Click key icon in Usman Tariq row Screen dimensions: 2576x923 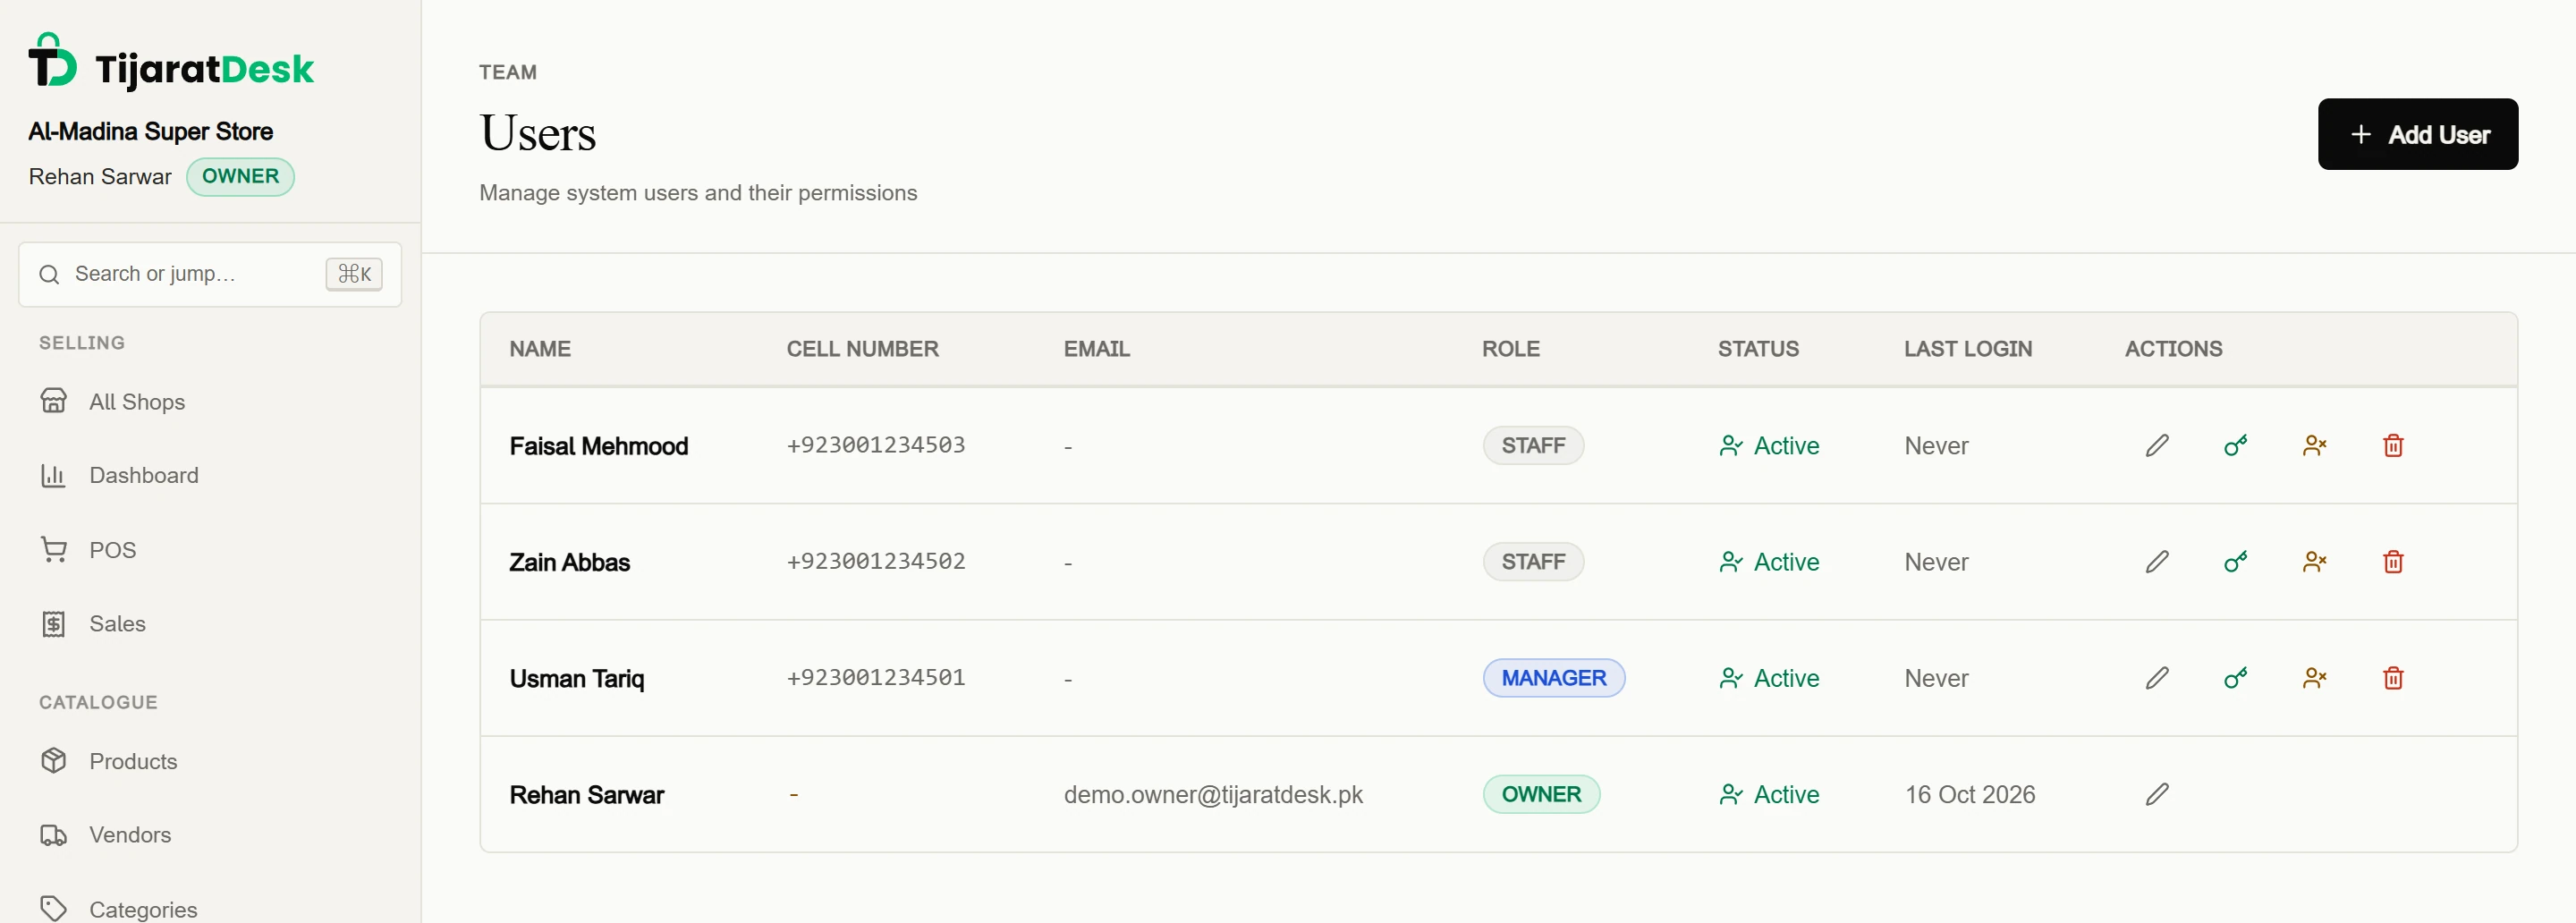pyautogui.click(x=2235, y=677)
